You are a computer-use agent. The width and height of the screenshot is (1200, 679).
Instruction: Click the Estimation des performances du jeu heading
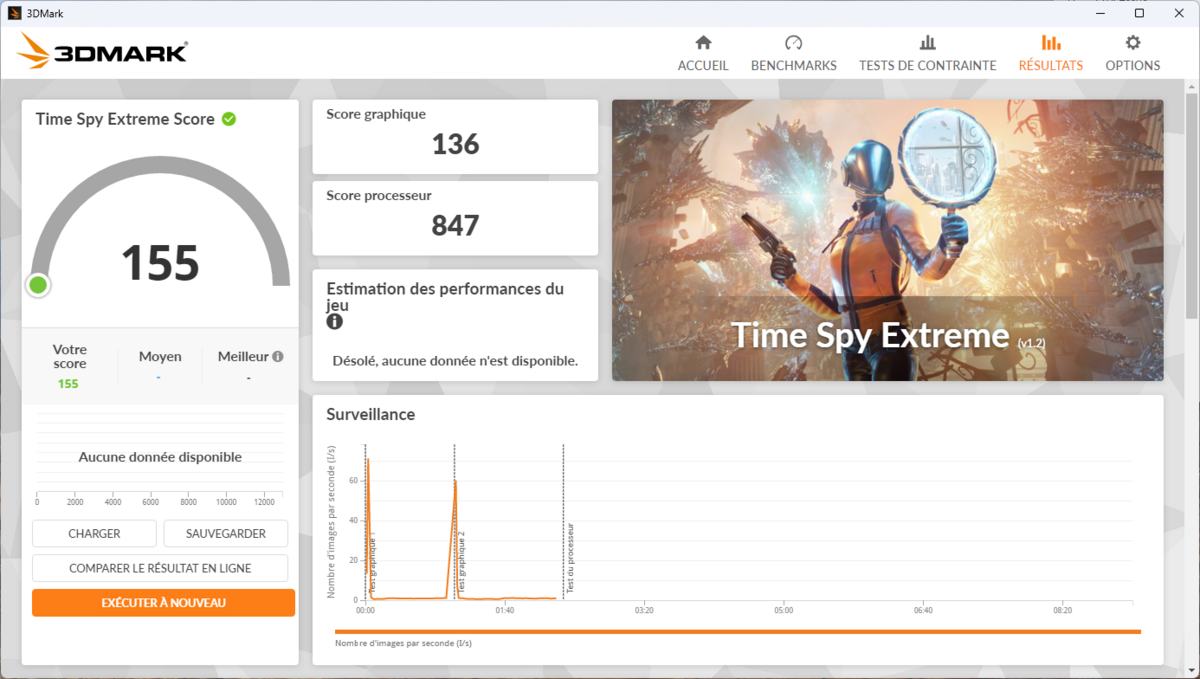[445, 297]
